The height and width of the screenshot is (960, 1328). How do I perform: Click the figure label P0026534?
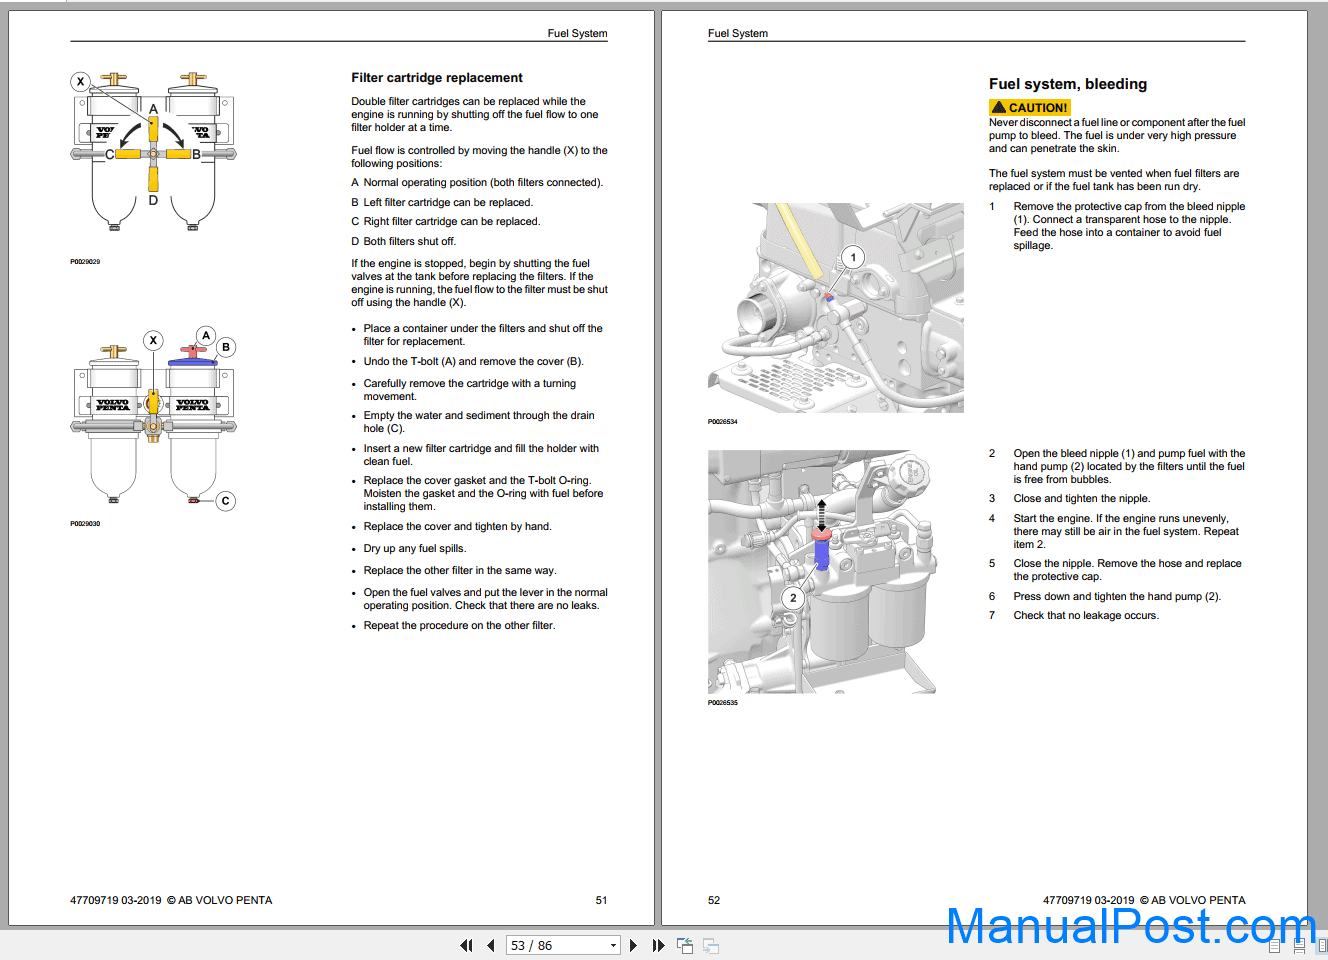(x=723, y=422)
